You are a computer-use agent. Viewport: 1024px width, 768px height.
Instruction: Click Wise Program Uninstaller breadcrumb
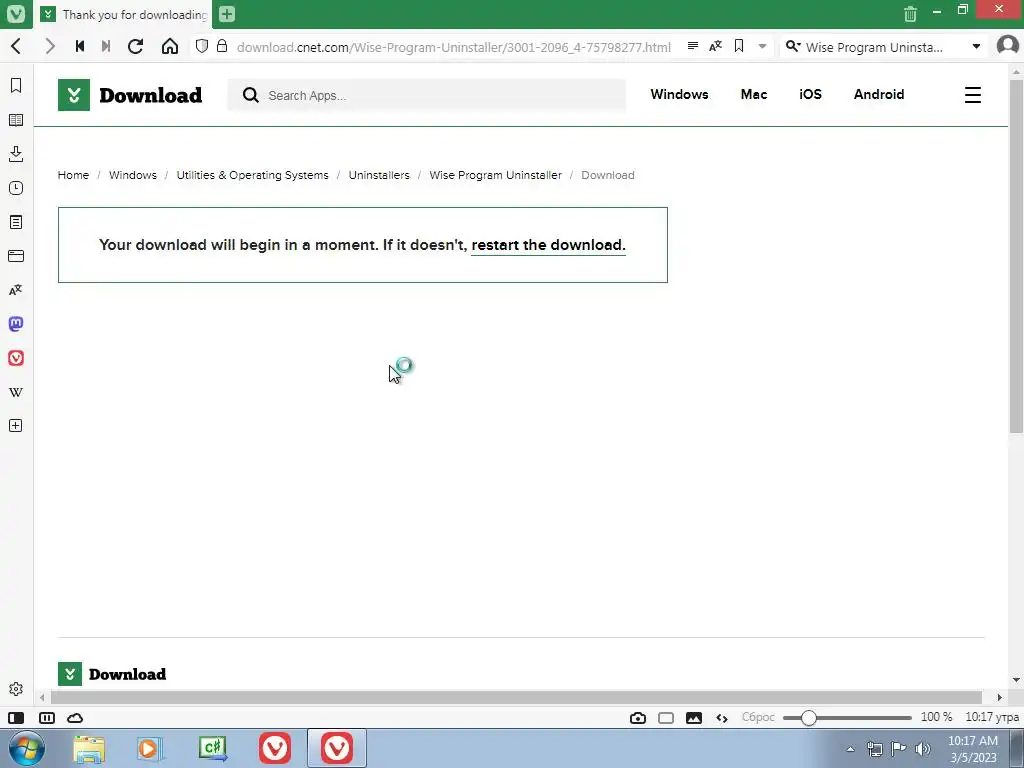pos(496,175)
